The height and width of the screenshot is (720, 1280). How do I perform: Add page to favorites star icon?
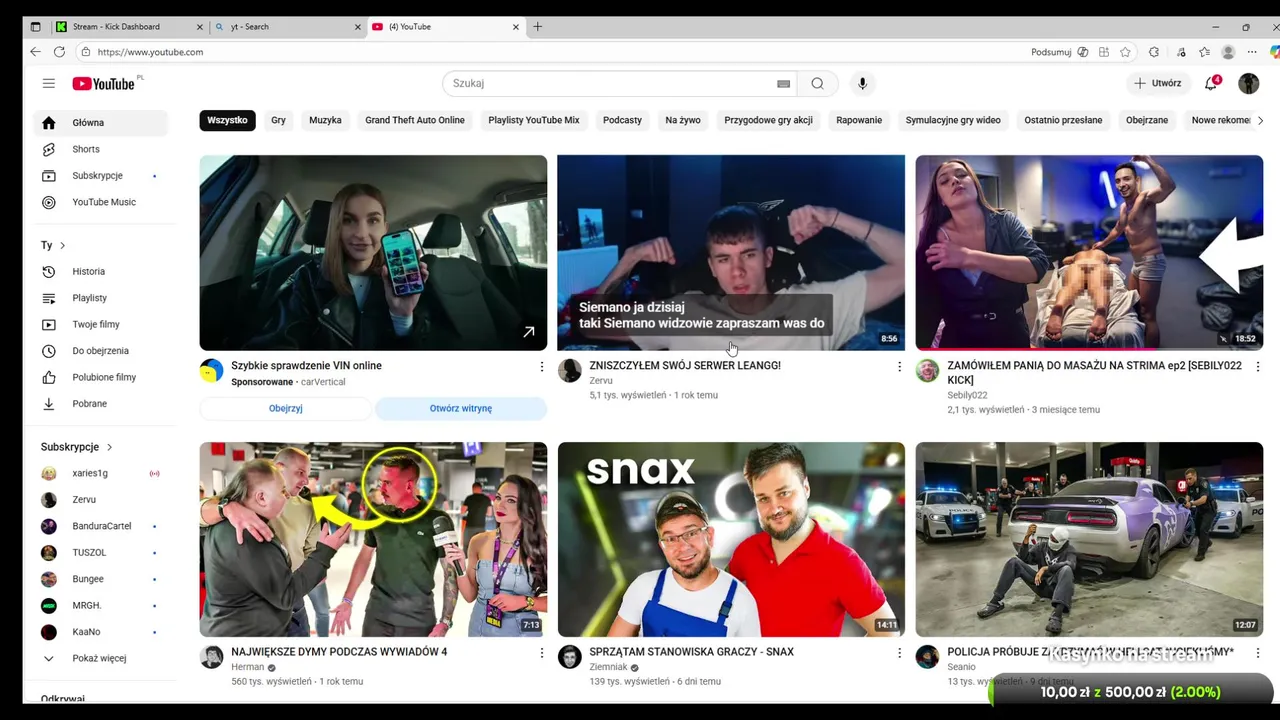coord(1125,52)
